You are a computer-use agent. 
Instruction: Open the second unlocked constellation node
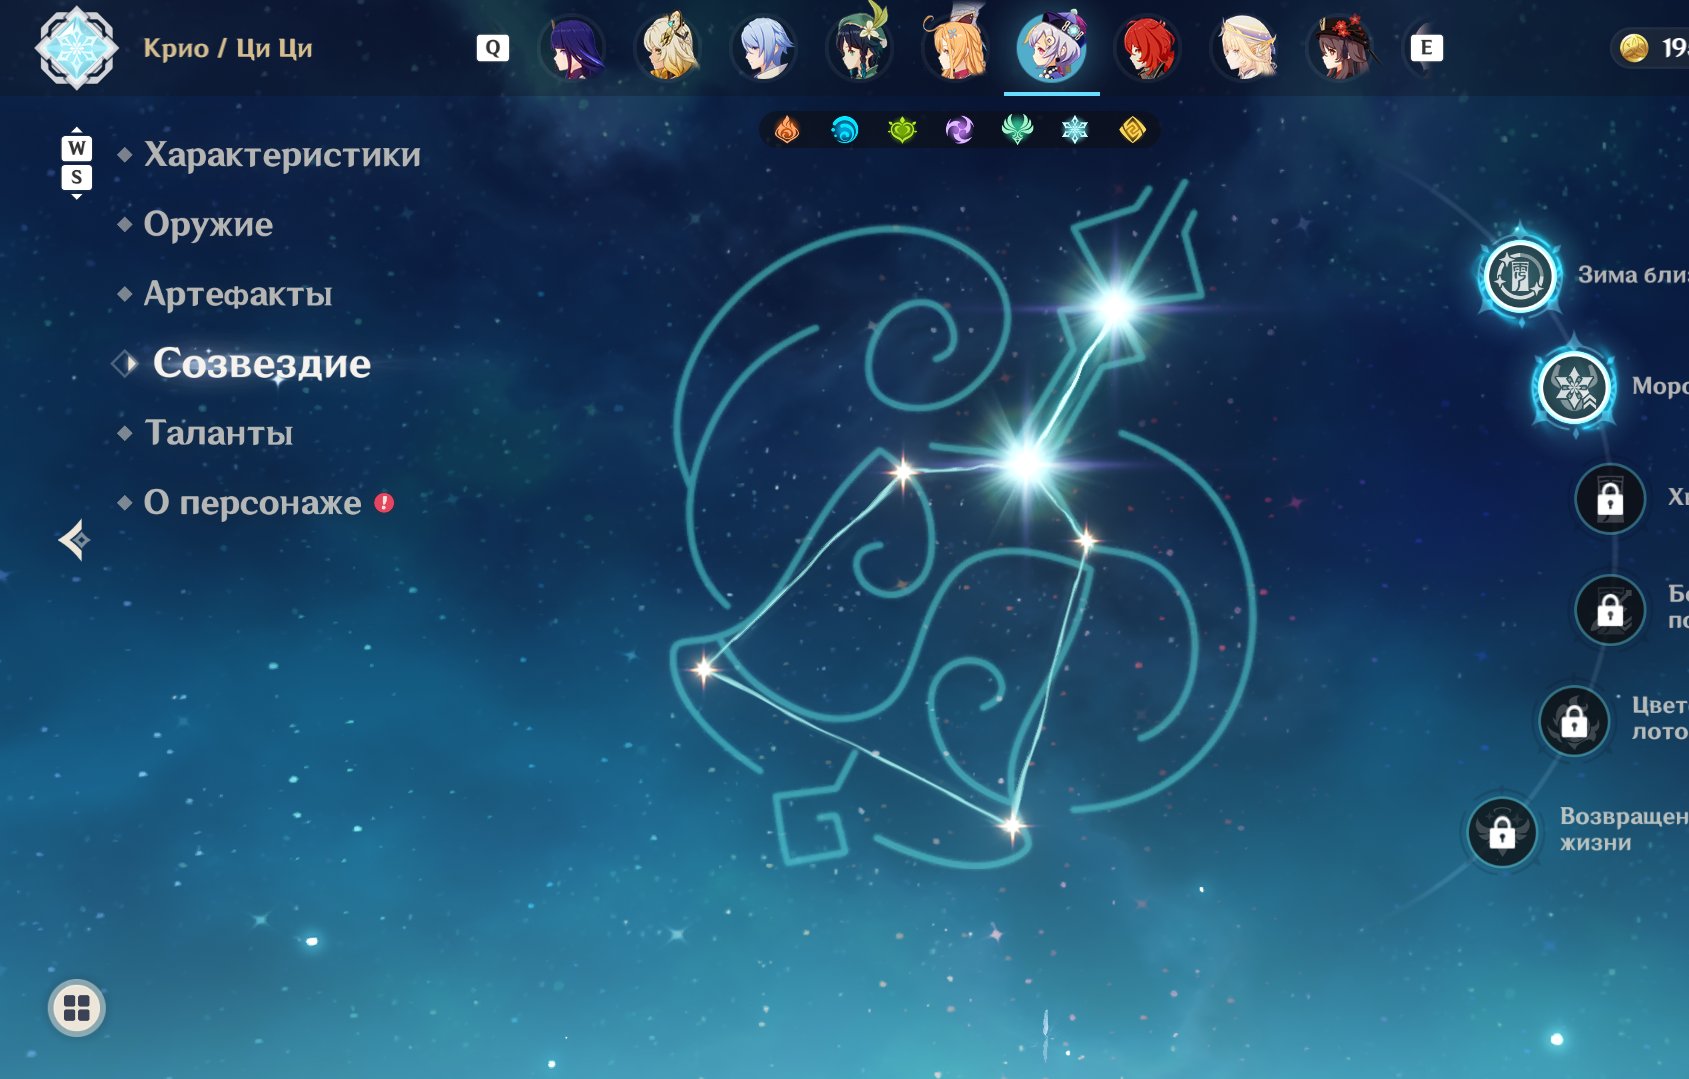click(x=1575, y=387)
